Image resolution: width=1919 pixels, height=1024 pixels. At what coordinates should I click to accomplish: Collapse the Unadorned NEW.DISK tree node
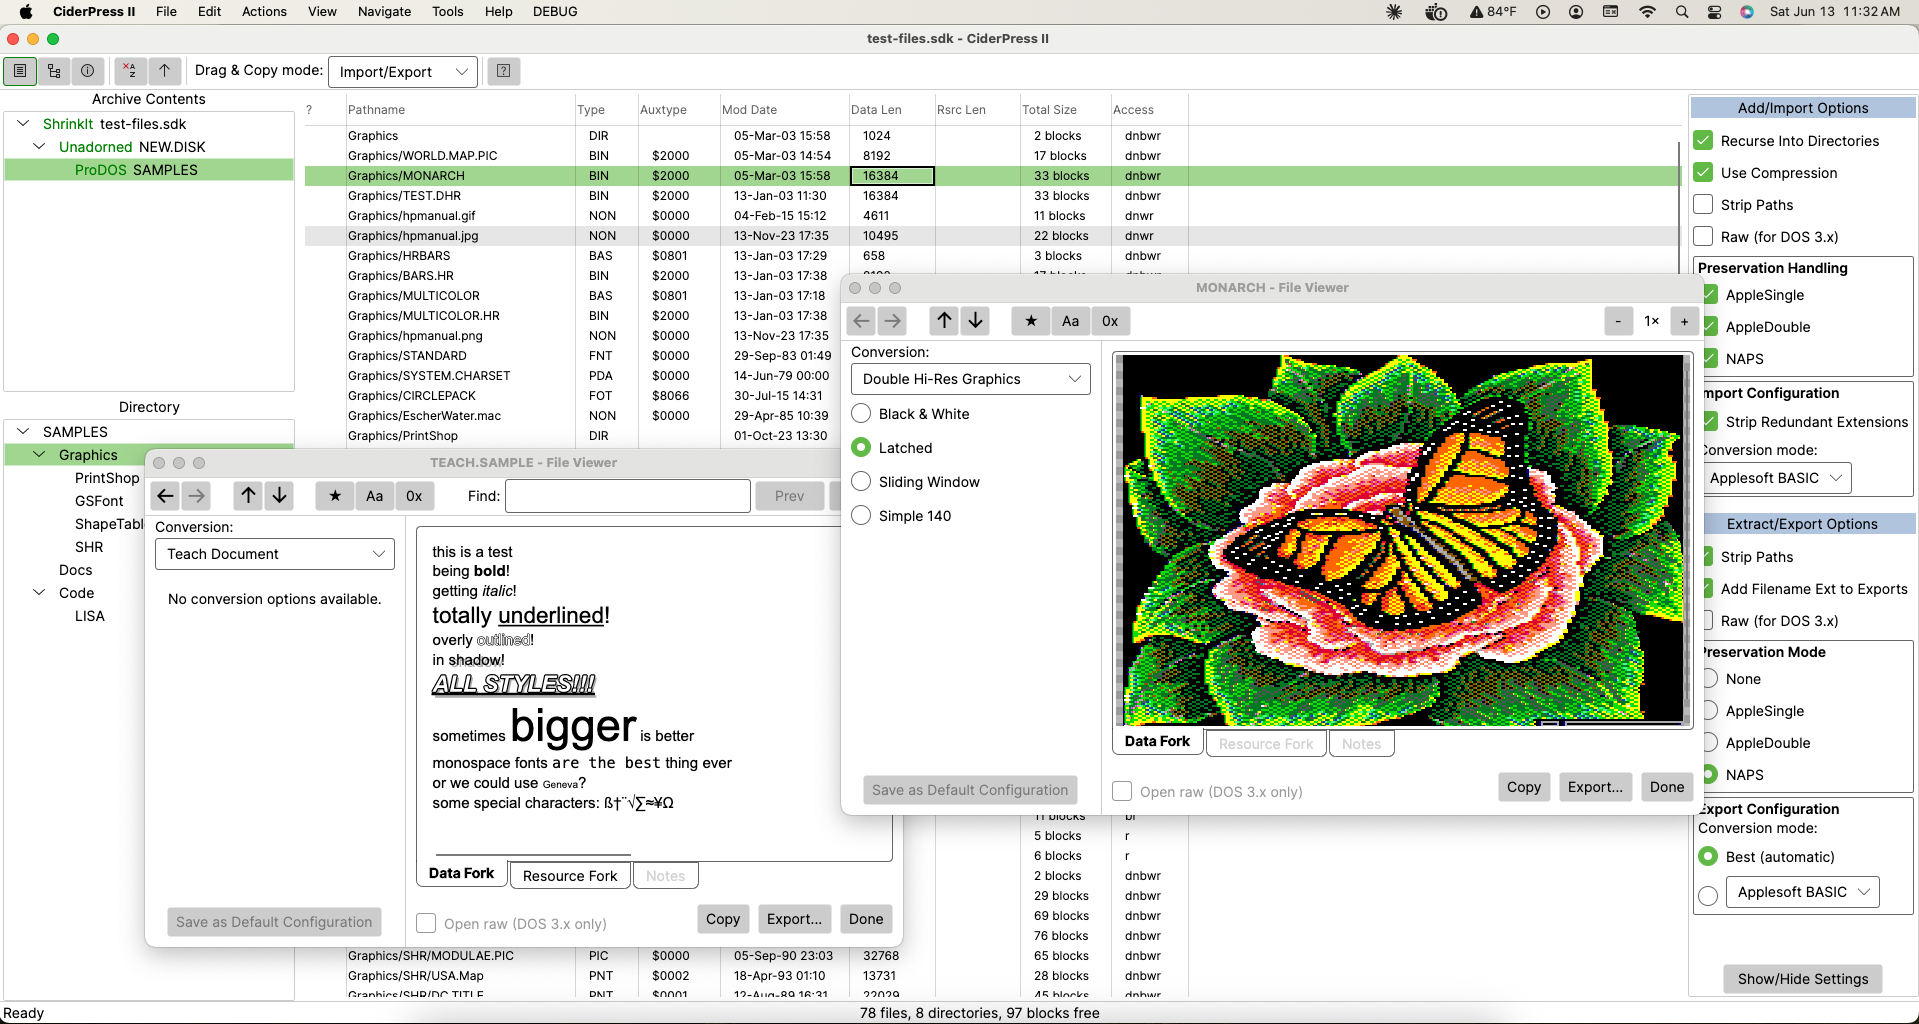[x=39, y=147]
